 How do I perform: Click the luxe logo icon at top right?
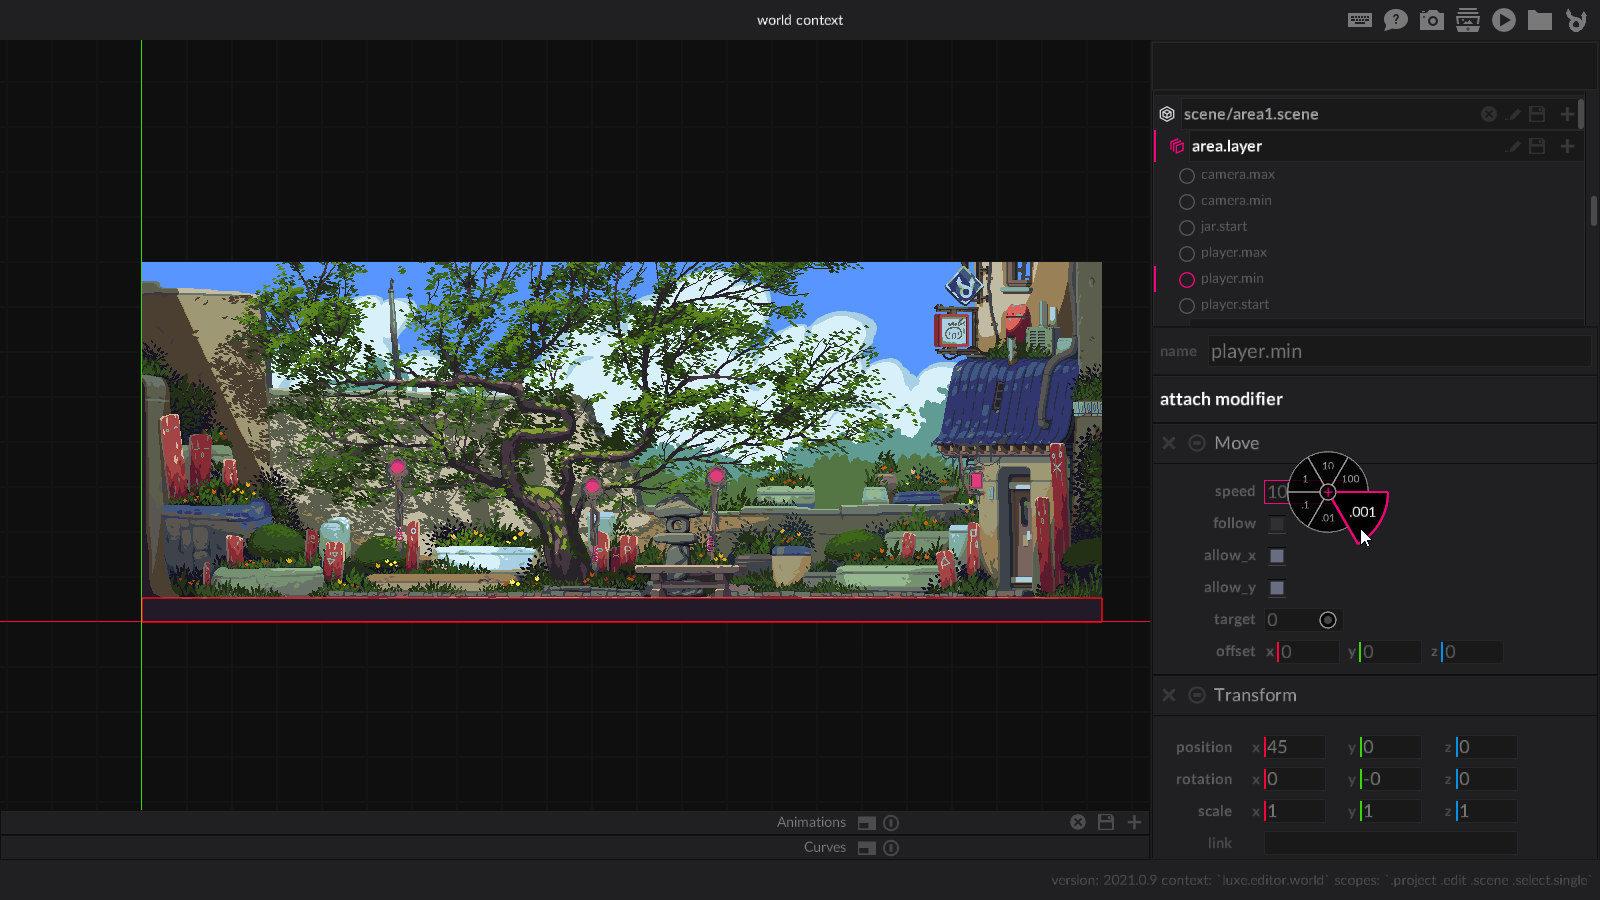(x=1576, y=20)
